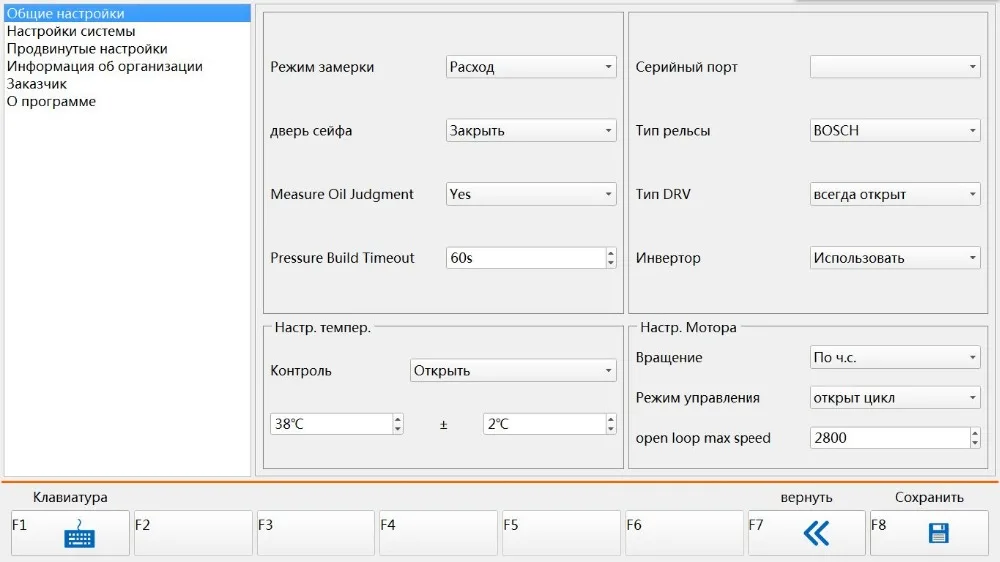Decrease open loop max speed value
The image size is (1000, 562).
(x=975, y=443)
